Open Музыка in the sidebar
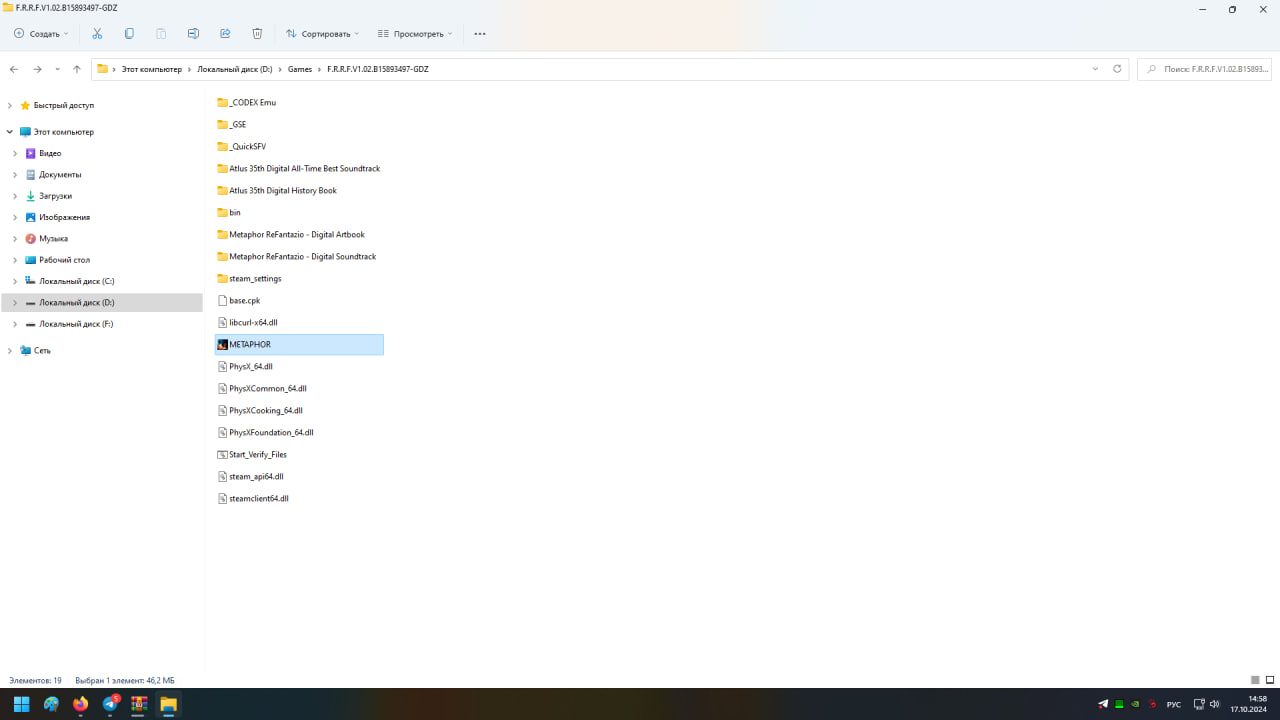 coord(53,239)
